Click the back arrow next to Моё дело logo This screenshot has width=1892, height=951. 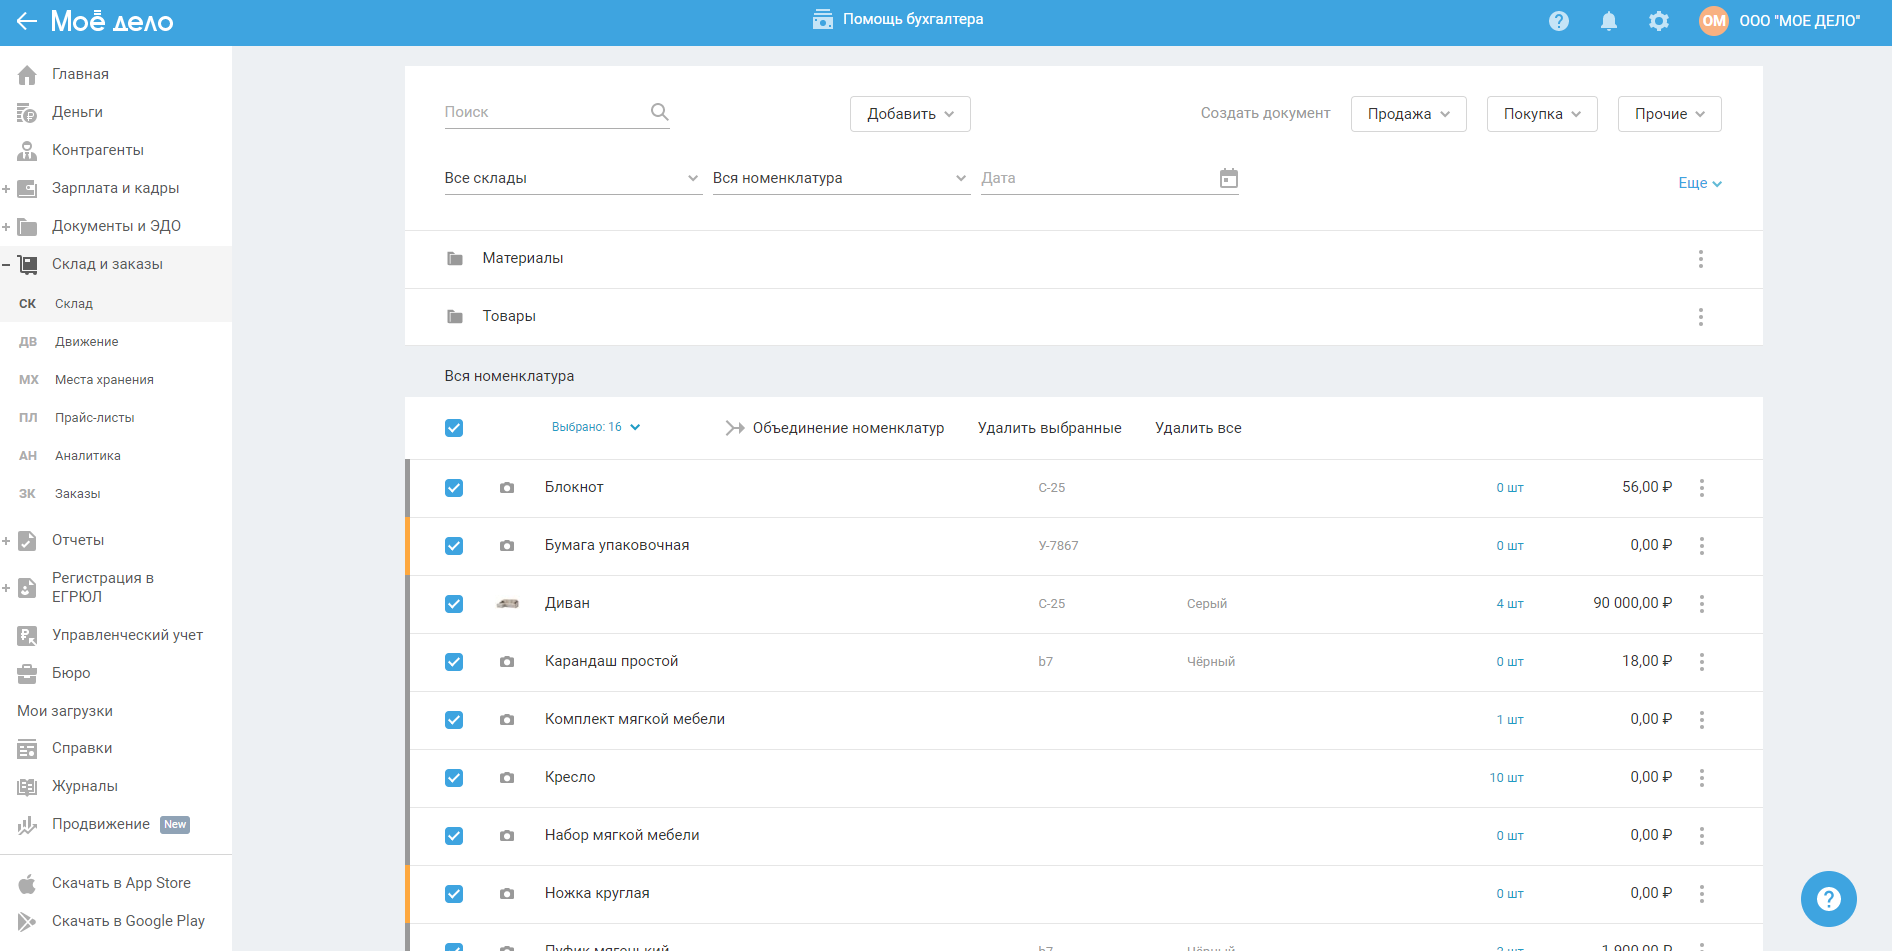(26, 21)
